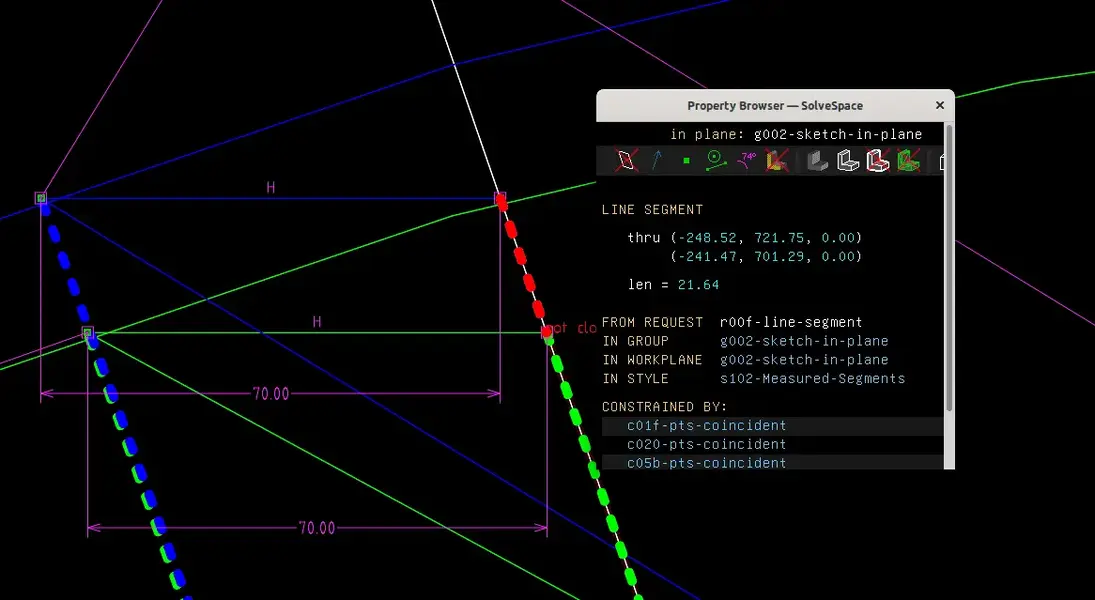The height and width of the screenshot is (600, 1095).
Task: Select H constraint on blue horizontal line
Action: [x=270, y=187]
